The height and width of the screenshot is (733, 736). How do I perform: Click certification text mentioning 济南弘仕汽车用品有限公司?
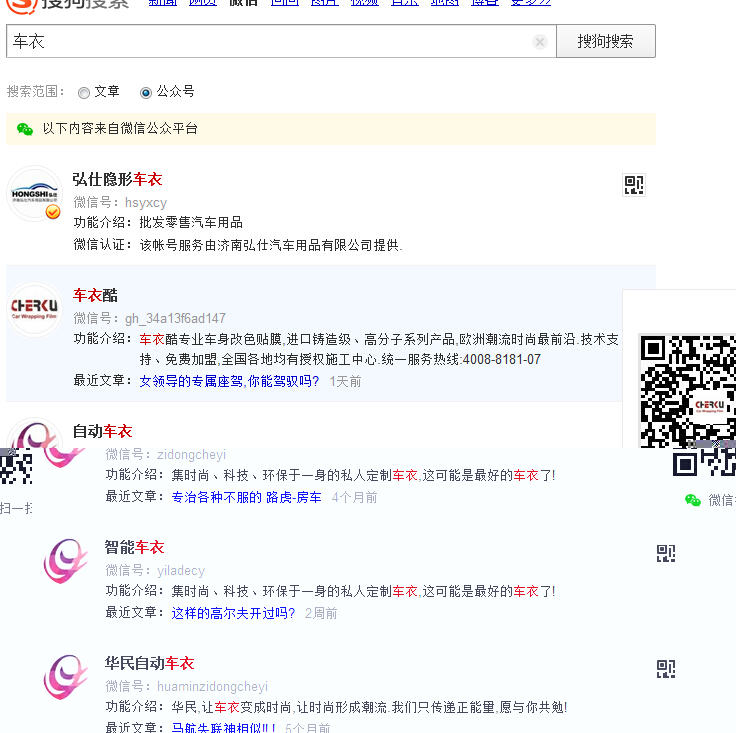(271, 244)
